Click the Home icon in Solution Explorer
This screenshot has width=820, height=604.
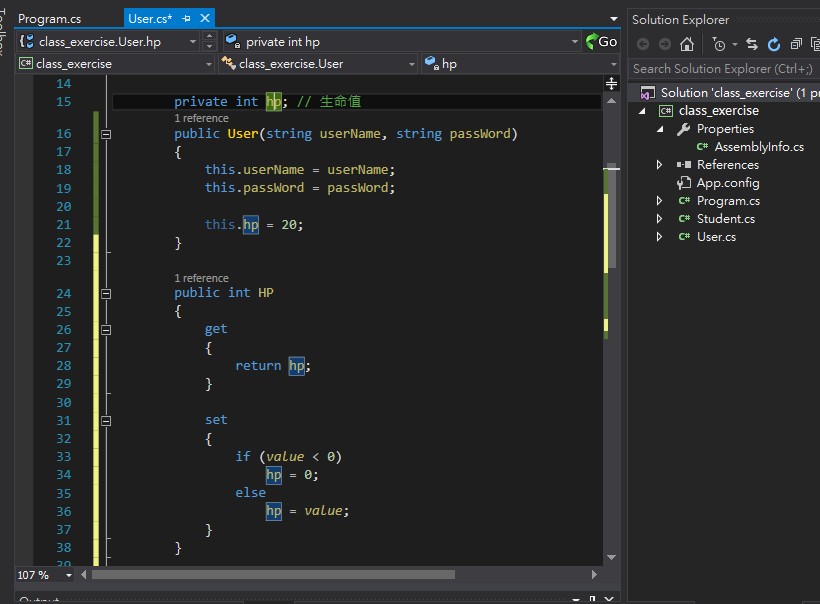[687, 44]
